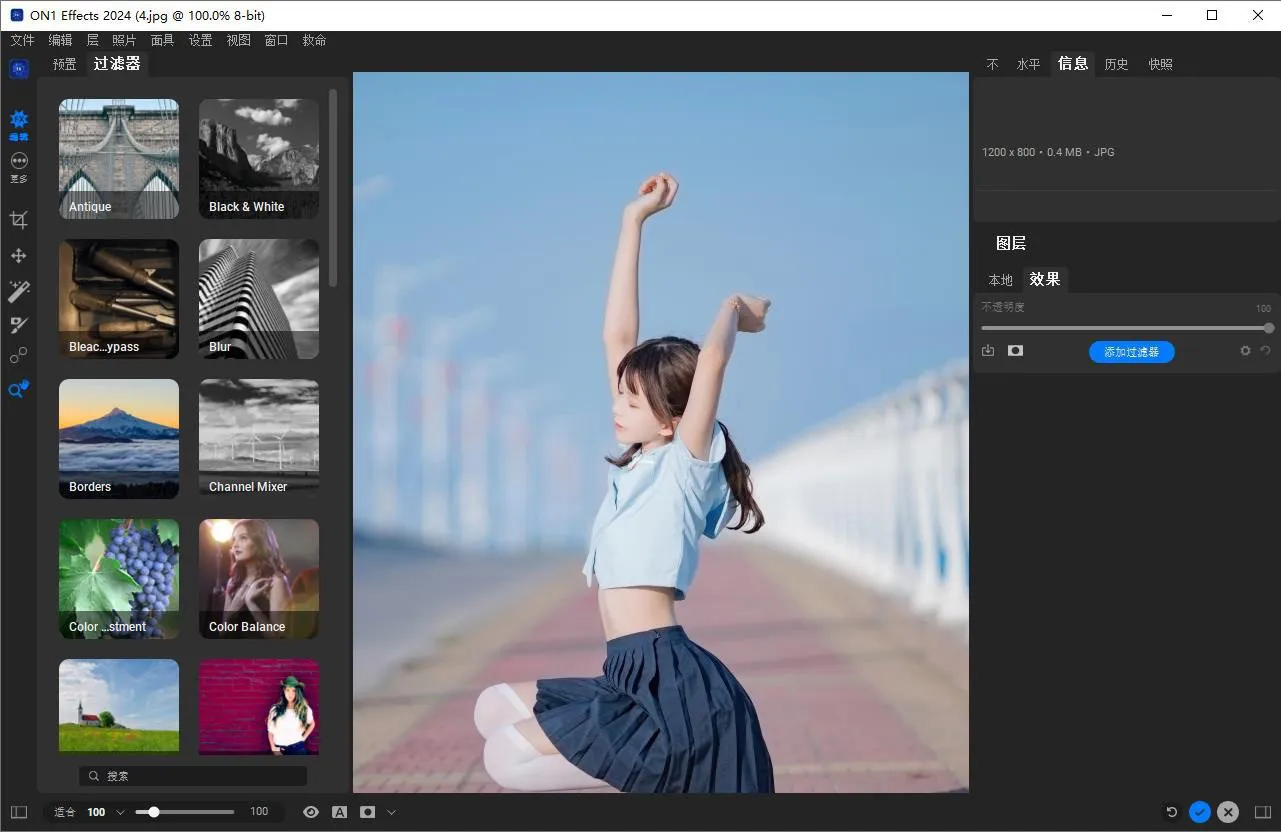Viewport: 1281px width, 832px height.
Task: Click the gear settings icon in effects panel
Action: tap(1245, 351)
